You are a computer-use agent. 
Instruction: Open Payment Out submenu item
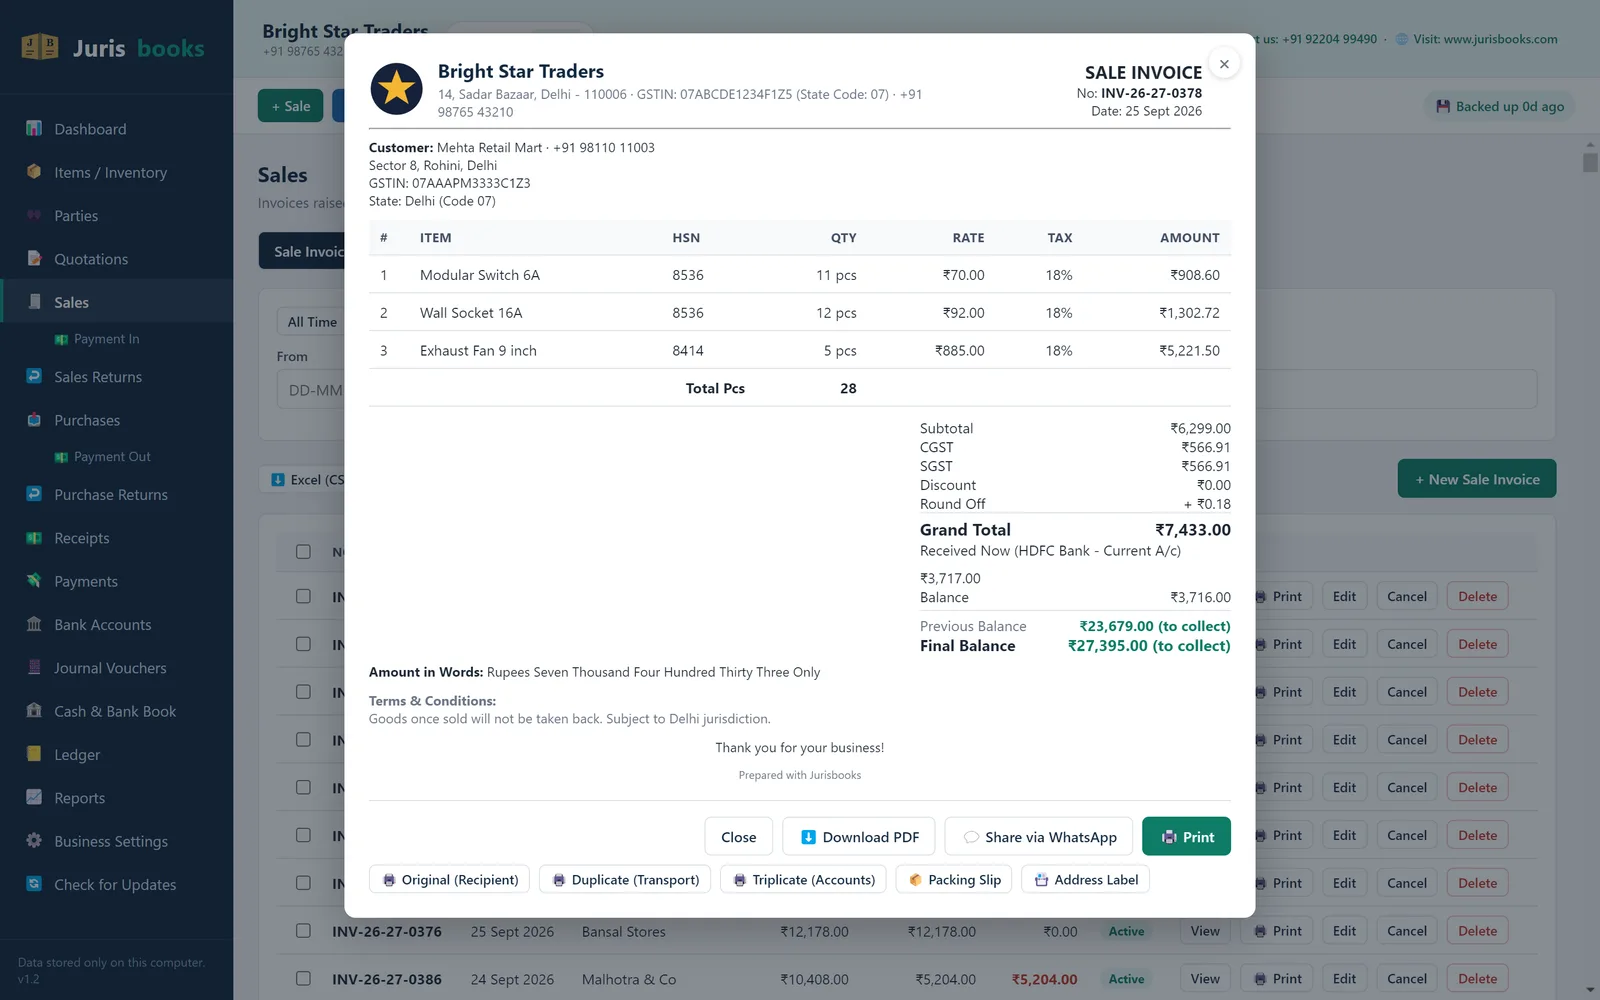[112, 457]
